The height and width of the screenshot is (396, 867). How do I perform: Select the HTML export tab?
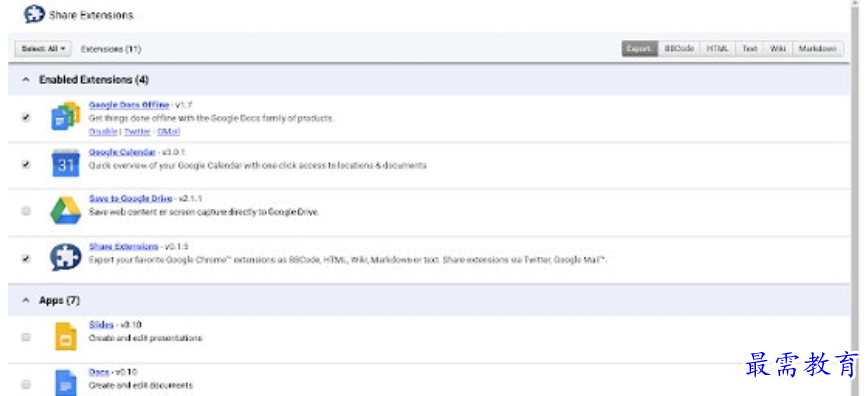coord(717,49)
